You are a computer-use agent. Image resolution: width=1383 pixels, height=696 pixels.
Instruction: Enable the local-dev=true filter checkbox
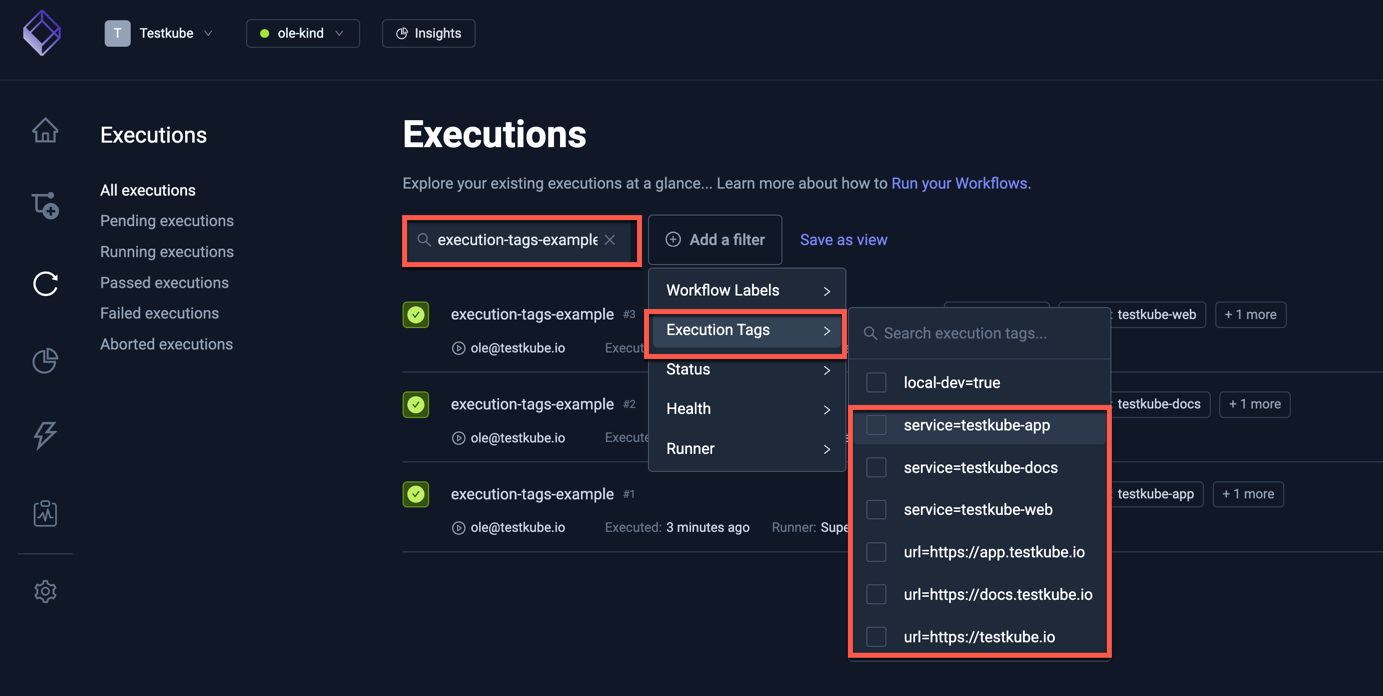[876, 382]
